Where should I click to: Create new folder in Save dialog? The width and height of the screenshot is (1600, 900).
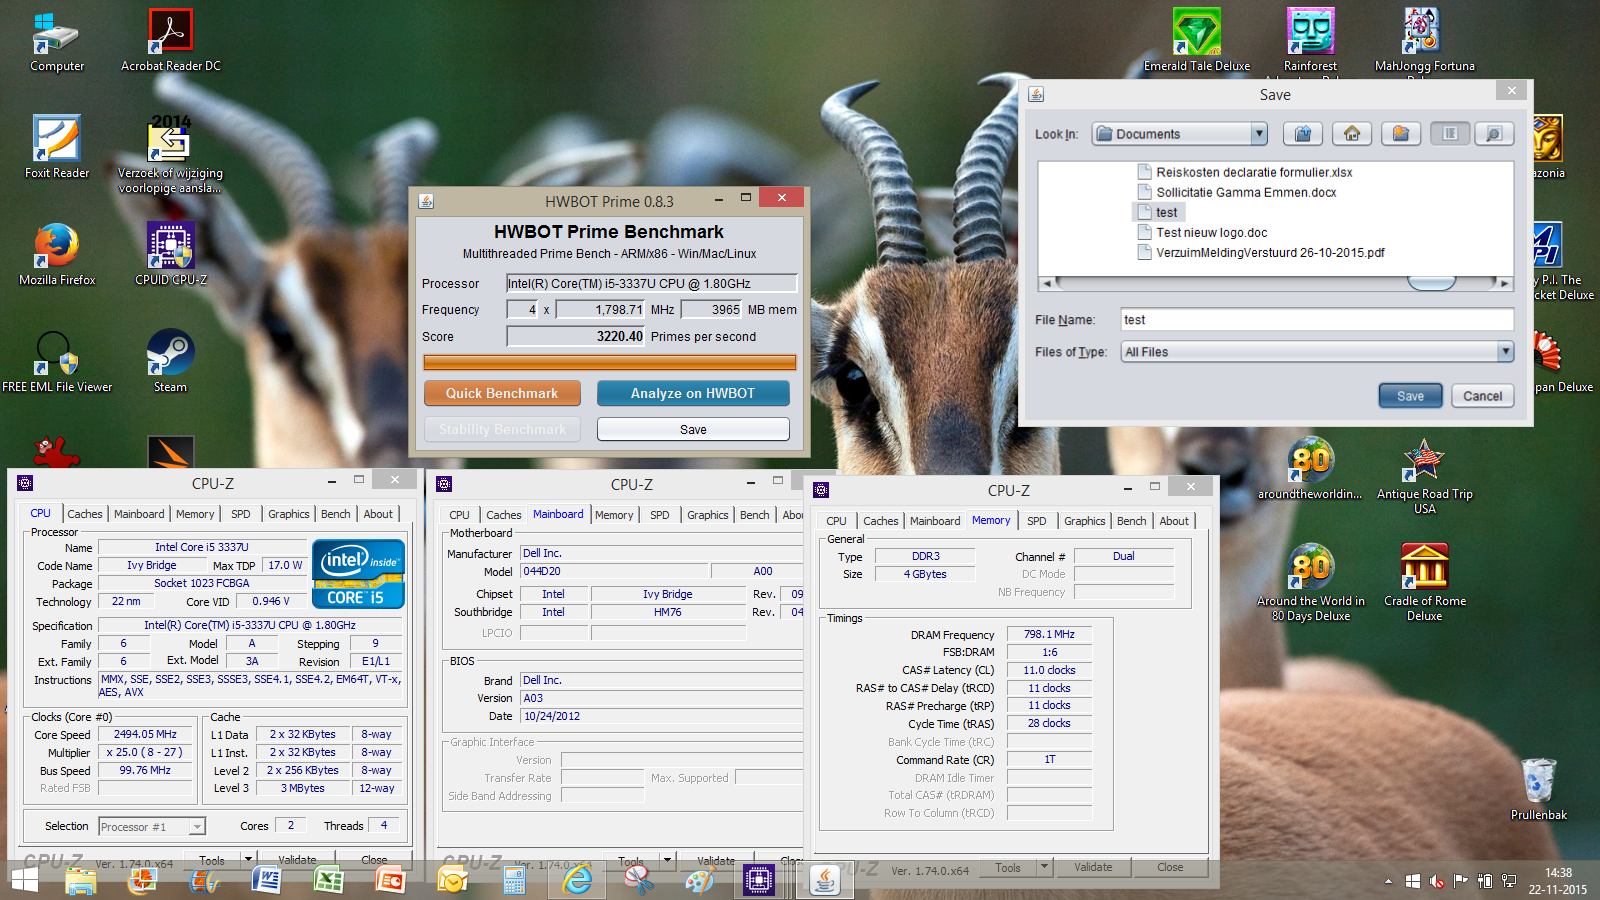[x=1401, y=134]
